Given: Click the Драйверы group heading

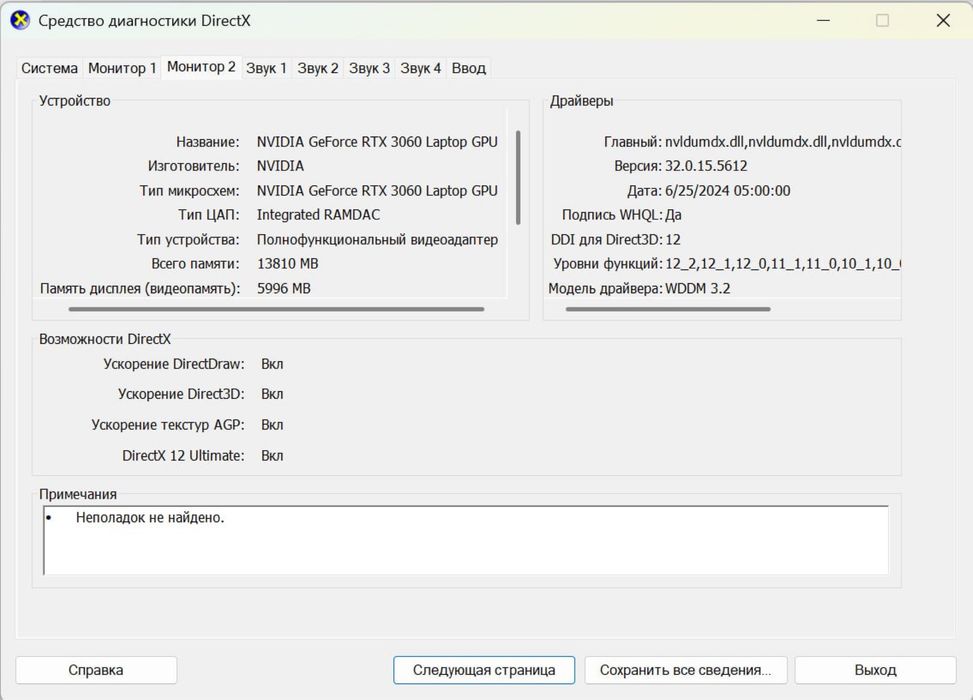Looking at the screenshot, I should click(581, 101).
